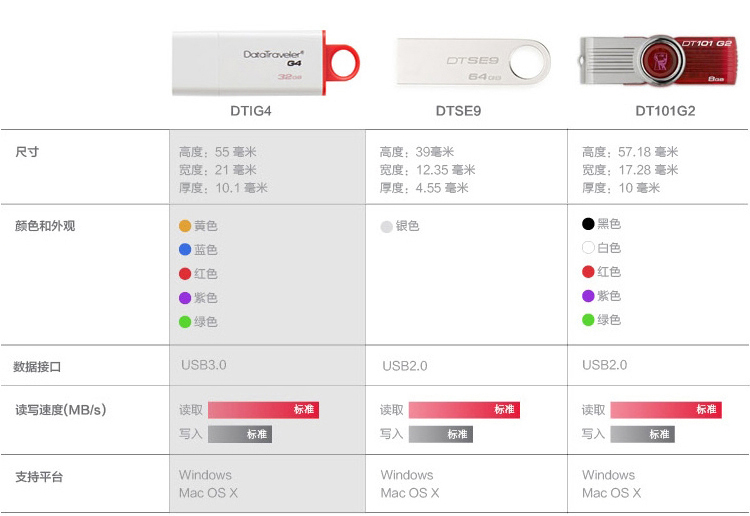
Task: Click the USB3.0 interface text
Action: coord(204,365)
